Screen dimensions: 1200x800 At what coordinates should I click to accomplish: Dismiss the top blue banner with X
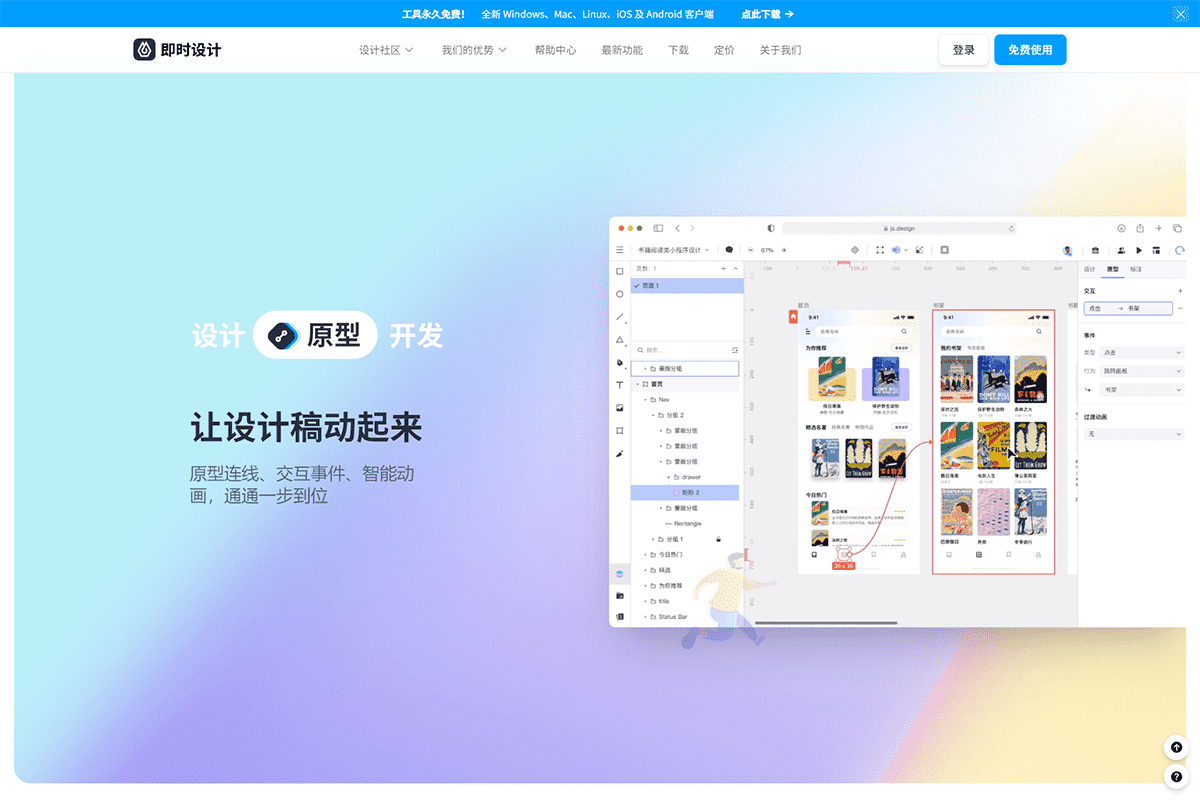click(1180, 14)
